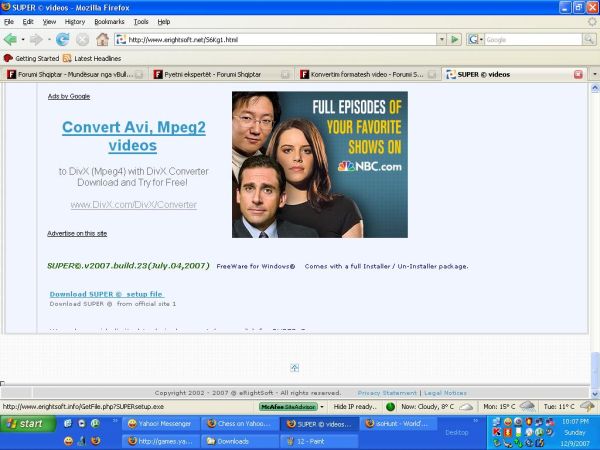The height and width of the screenshot is (450, 600).
Task: Click the Hide IP ready status text
Action: click(355, 407)
